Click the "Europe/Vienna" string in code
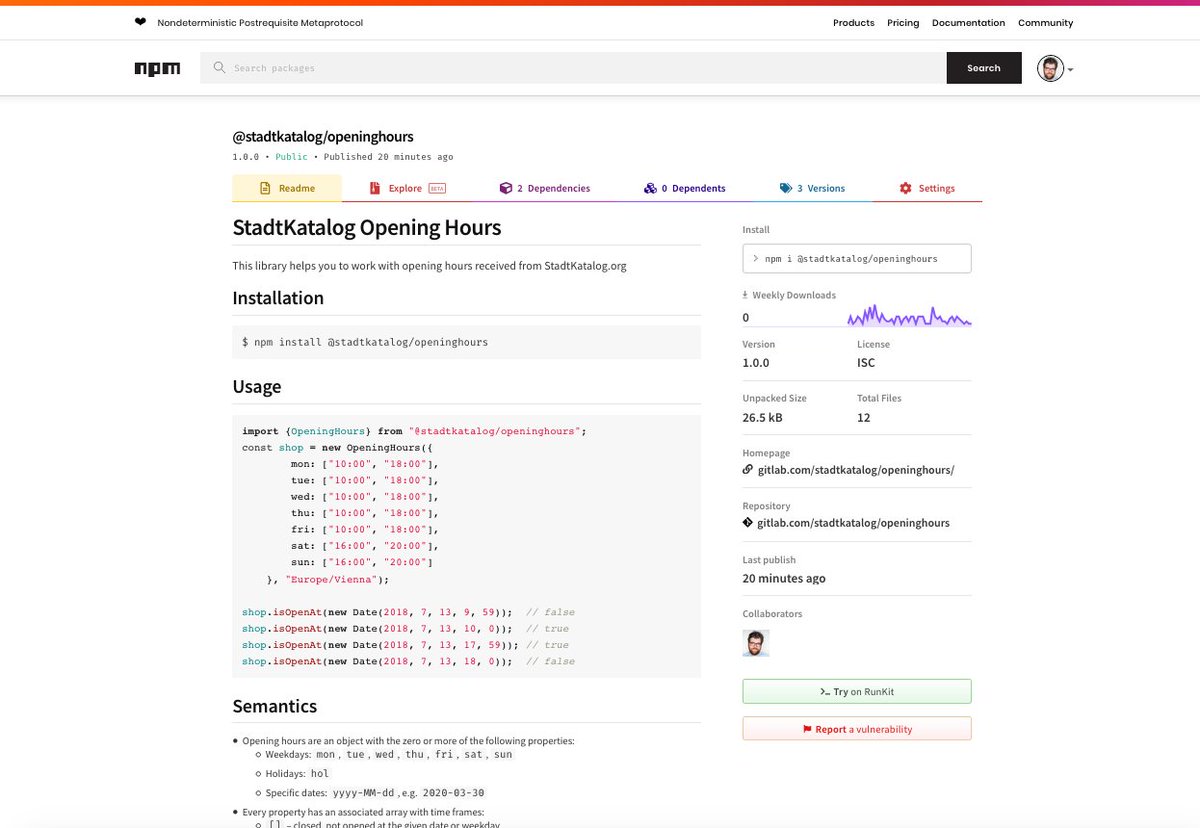 click(x=330, y=579)
